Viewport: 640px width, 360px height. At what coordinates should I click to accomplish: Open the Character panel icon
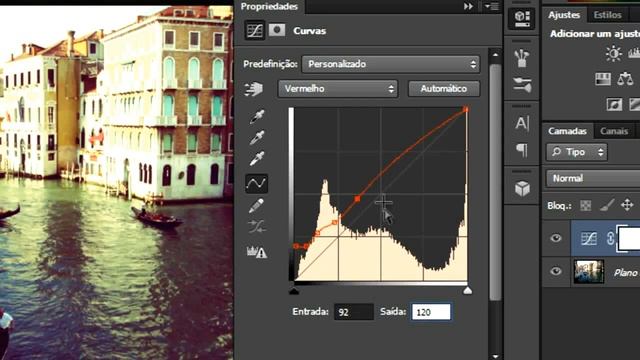522,123
